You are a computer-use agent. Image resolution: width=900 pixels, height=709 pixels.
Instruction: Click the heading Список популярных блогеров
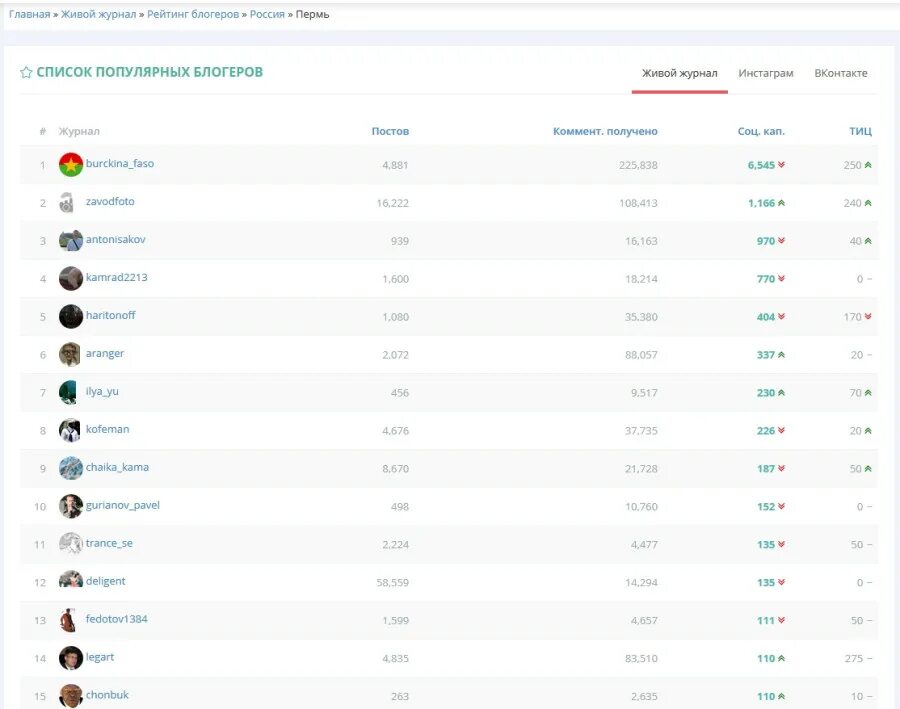point(150,72)
